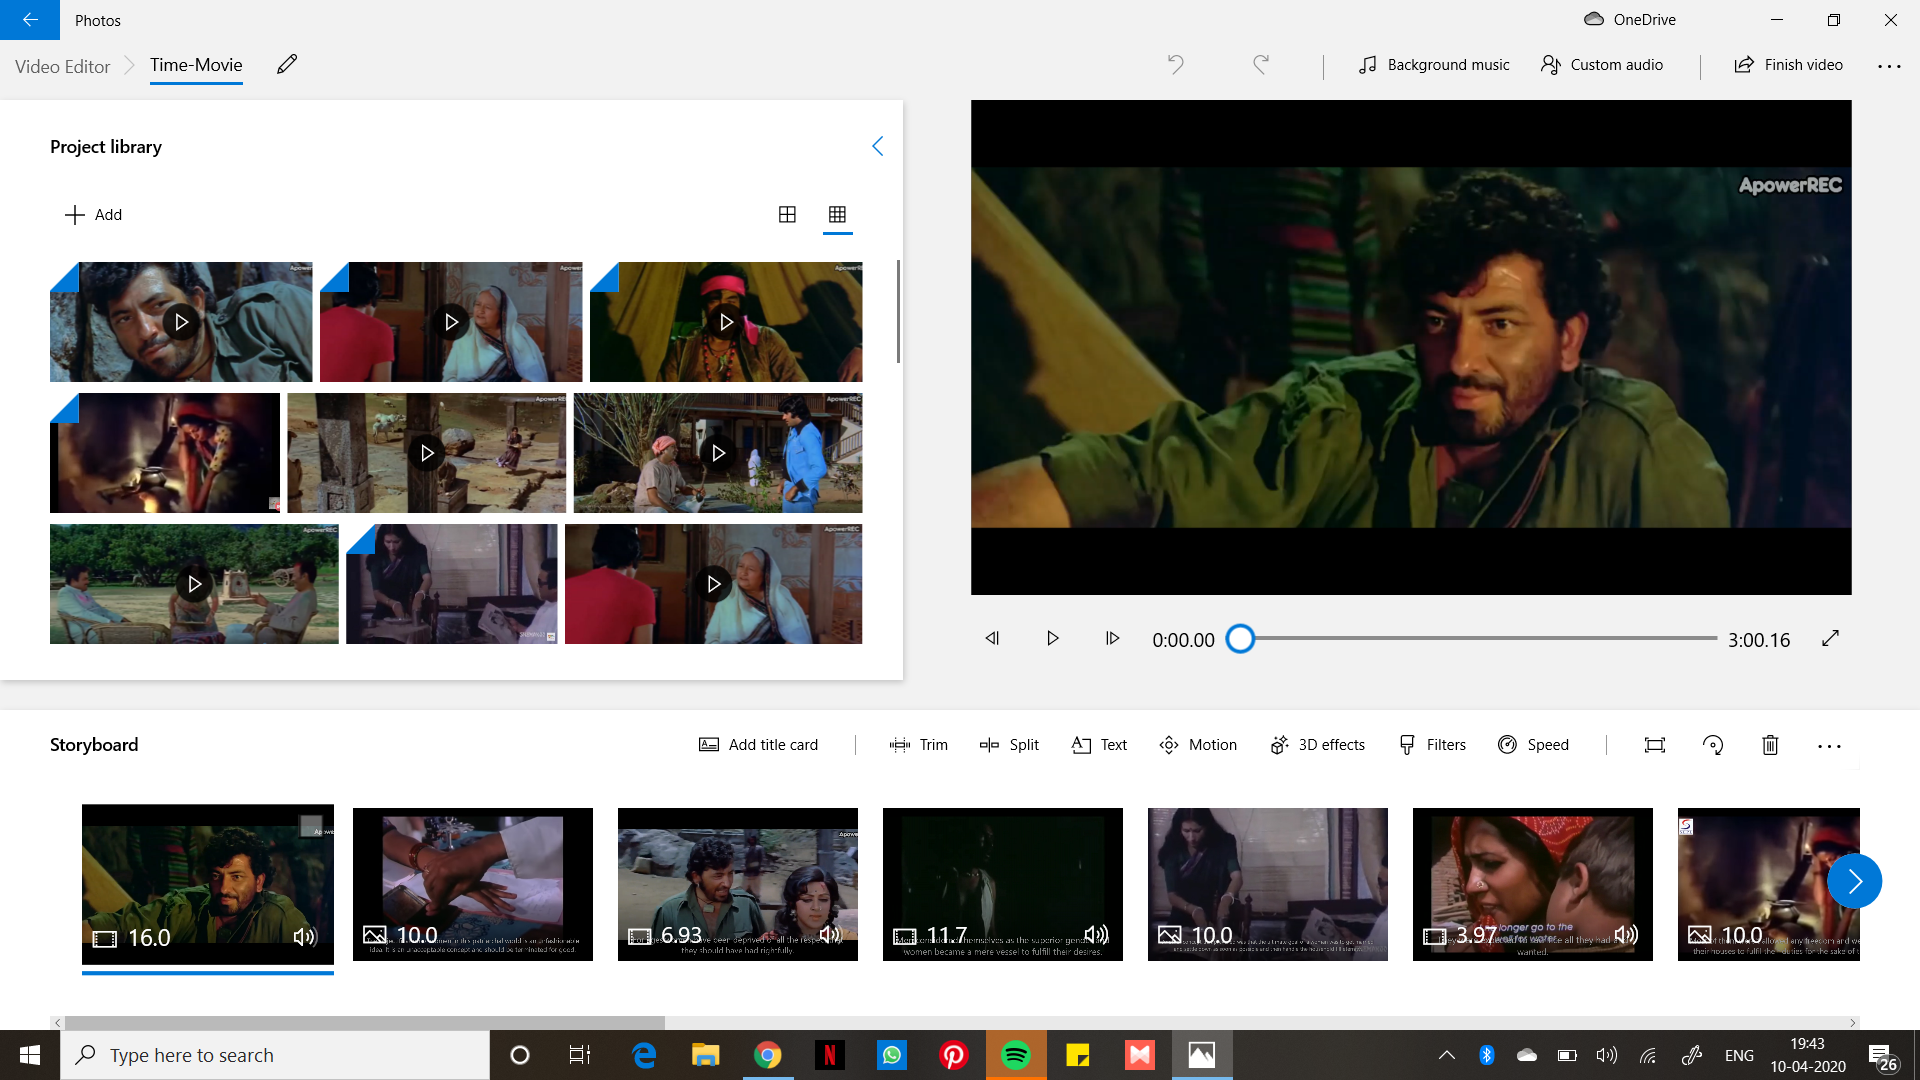The height and width of the screenshot is (1080, 1920).
Task: Click the Video Editor breadcrumb
Action: [x=61, y=66]
